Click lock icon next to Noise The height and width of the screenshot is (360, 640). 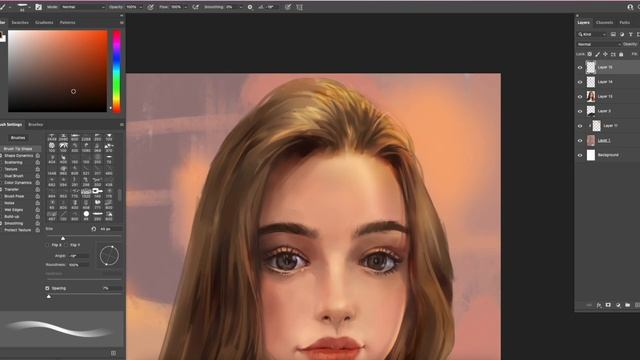[x=38, y=203]
